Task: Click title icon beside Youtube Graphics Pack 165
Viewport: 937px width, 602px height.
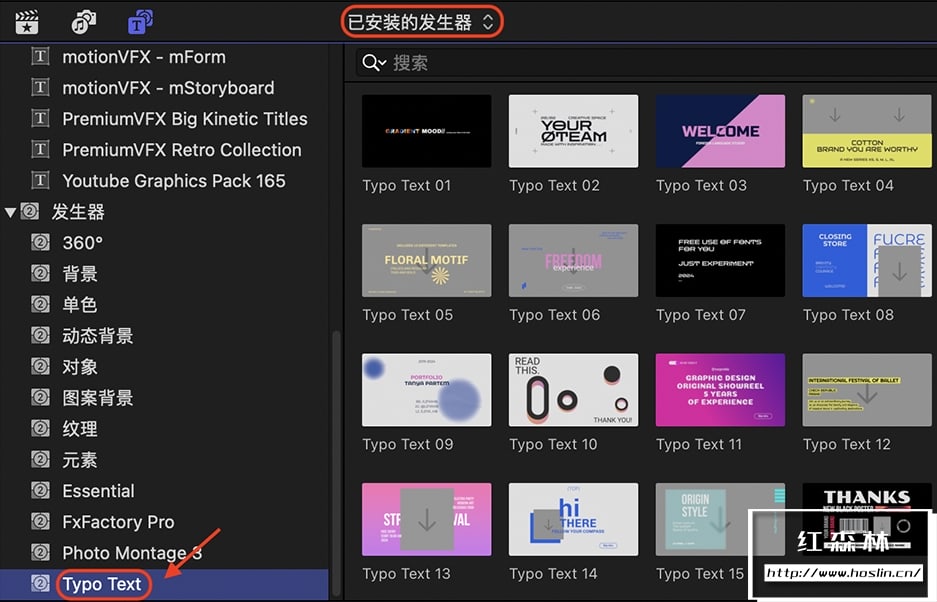Action: point(40,181)
